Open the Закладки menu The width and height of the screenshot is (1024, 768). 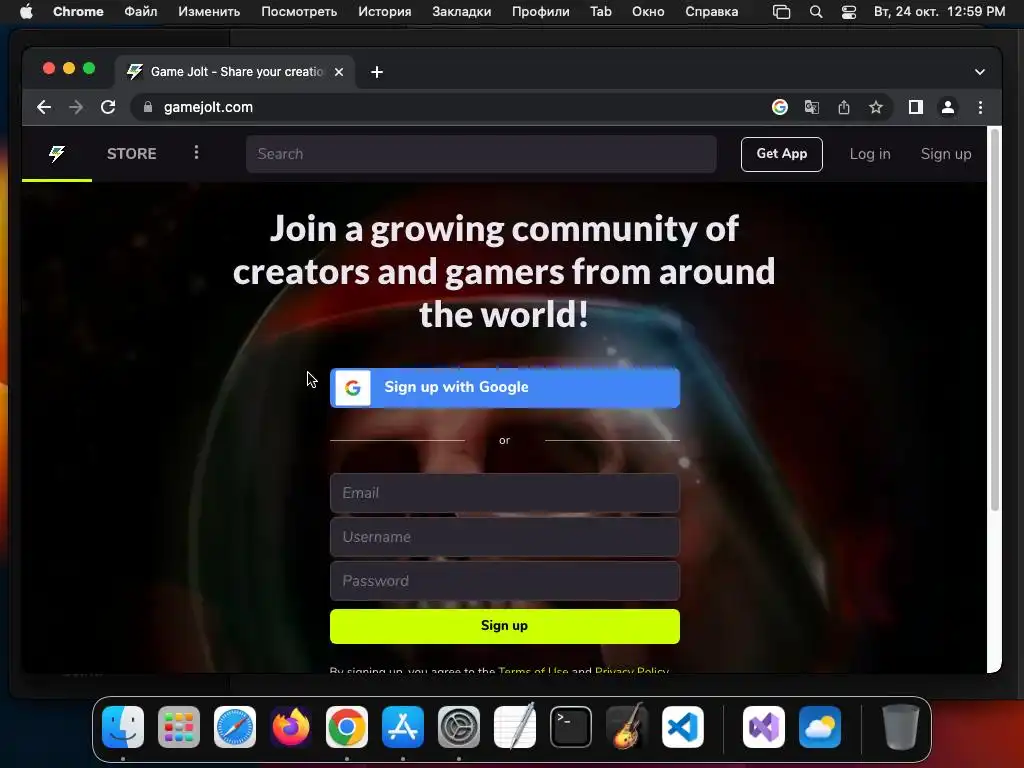tap(462, 12)
